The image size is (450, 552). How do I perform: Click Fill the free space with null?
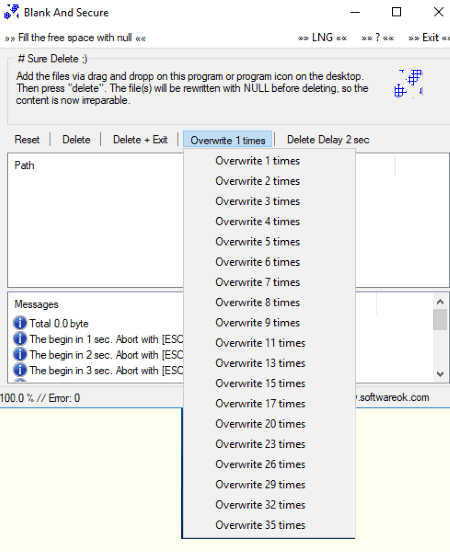75,38
